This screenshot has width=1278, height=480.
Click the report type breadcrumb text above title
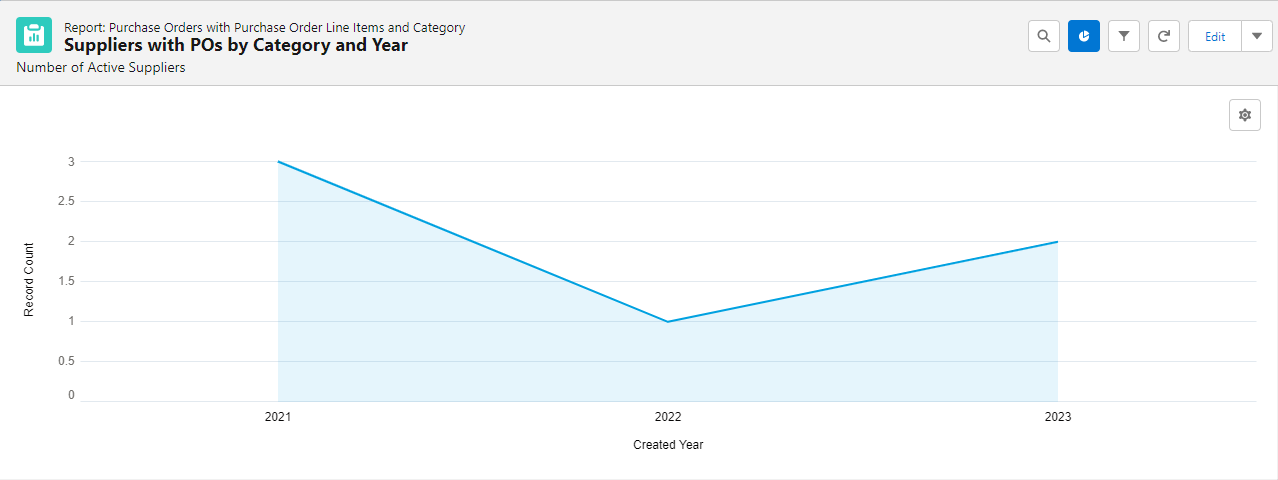(x=264, y=28)
